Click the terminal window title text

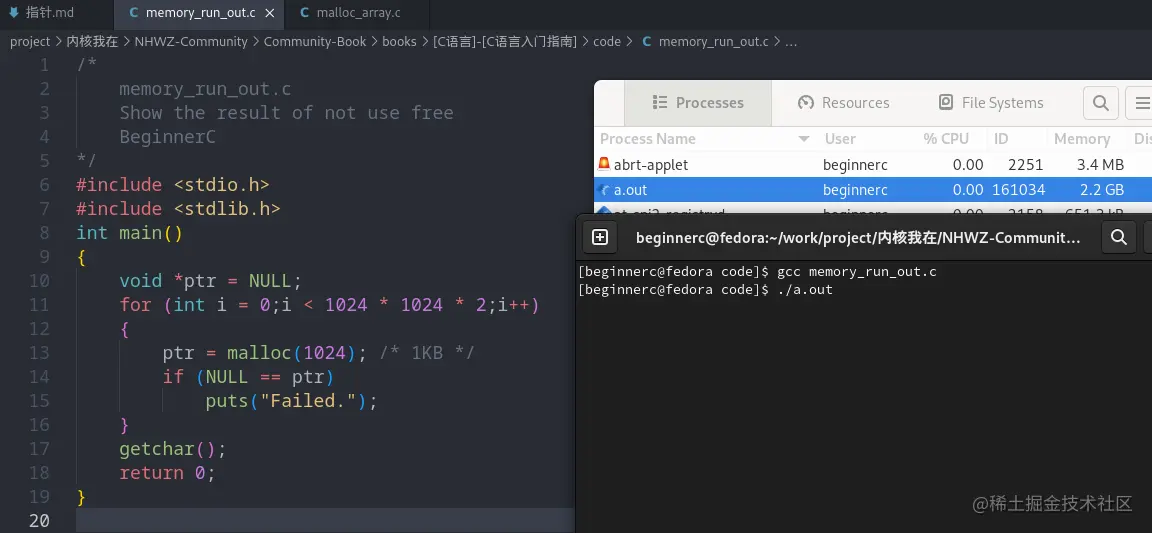click(857, 237)
